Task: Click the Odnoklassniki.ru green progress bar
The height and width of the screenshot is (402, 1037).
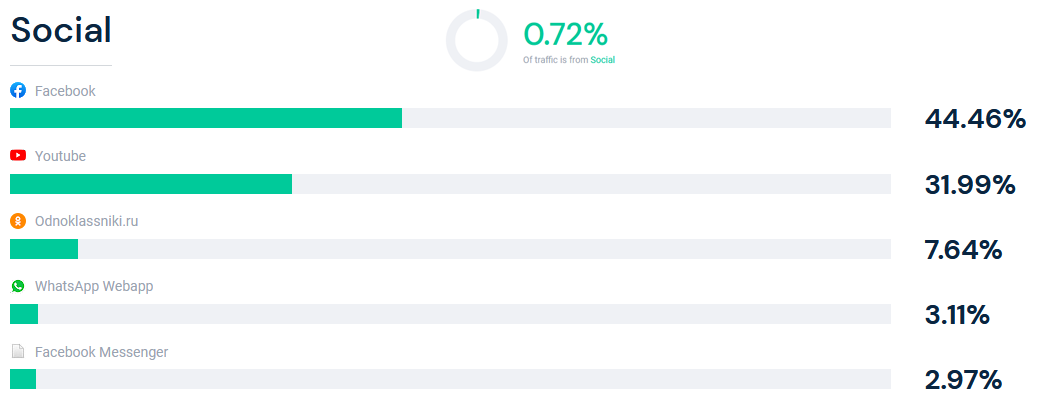Action: coord(44,249)
